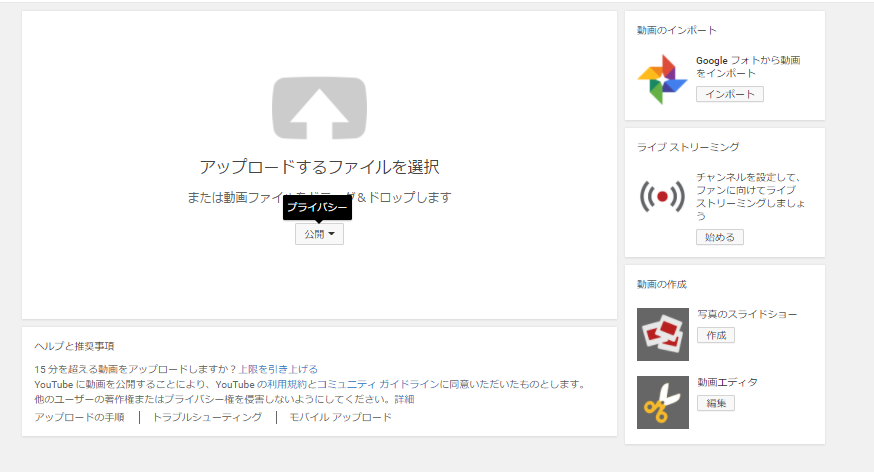Open the photo slideshow thumbnail icon

pyautogui.click(x=663, y=334)
